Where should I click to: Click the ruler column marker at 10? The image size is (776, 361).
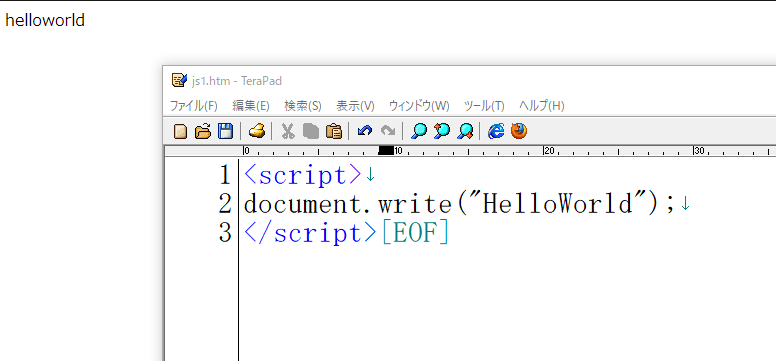pos(397,151)
